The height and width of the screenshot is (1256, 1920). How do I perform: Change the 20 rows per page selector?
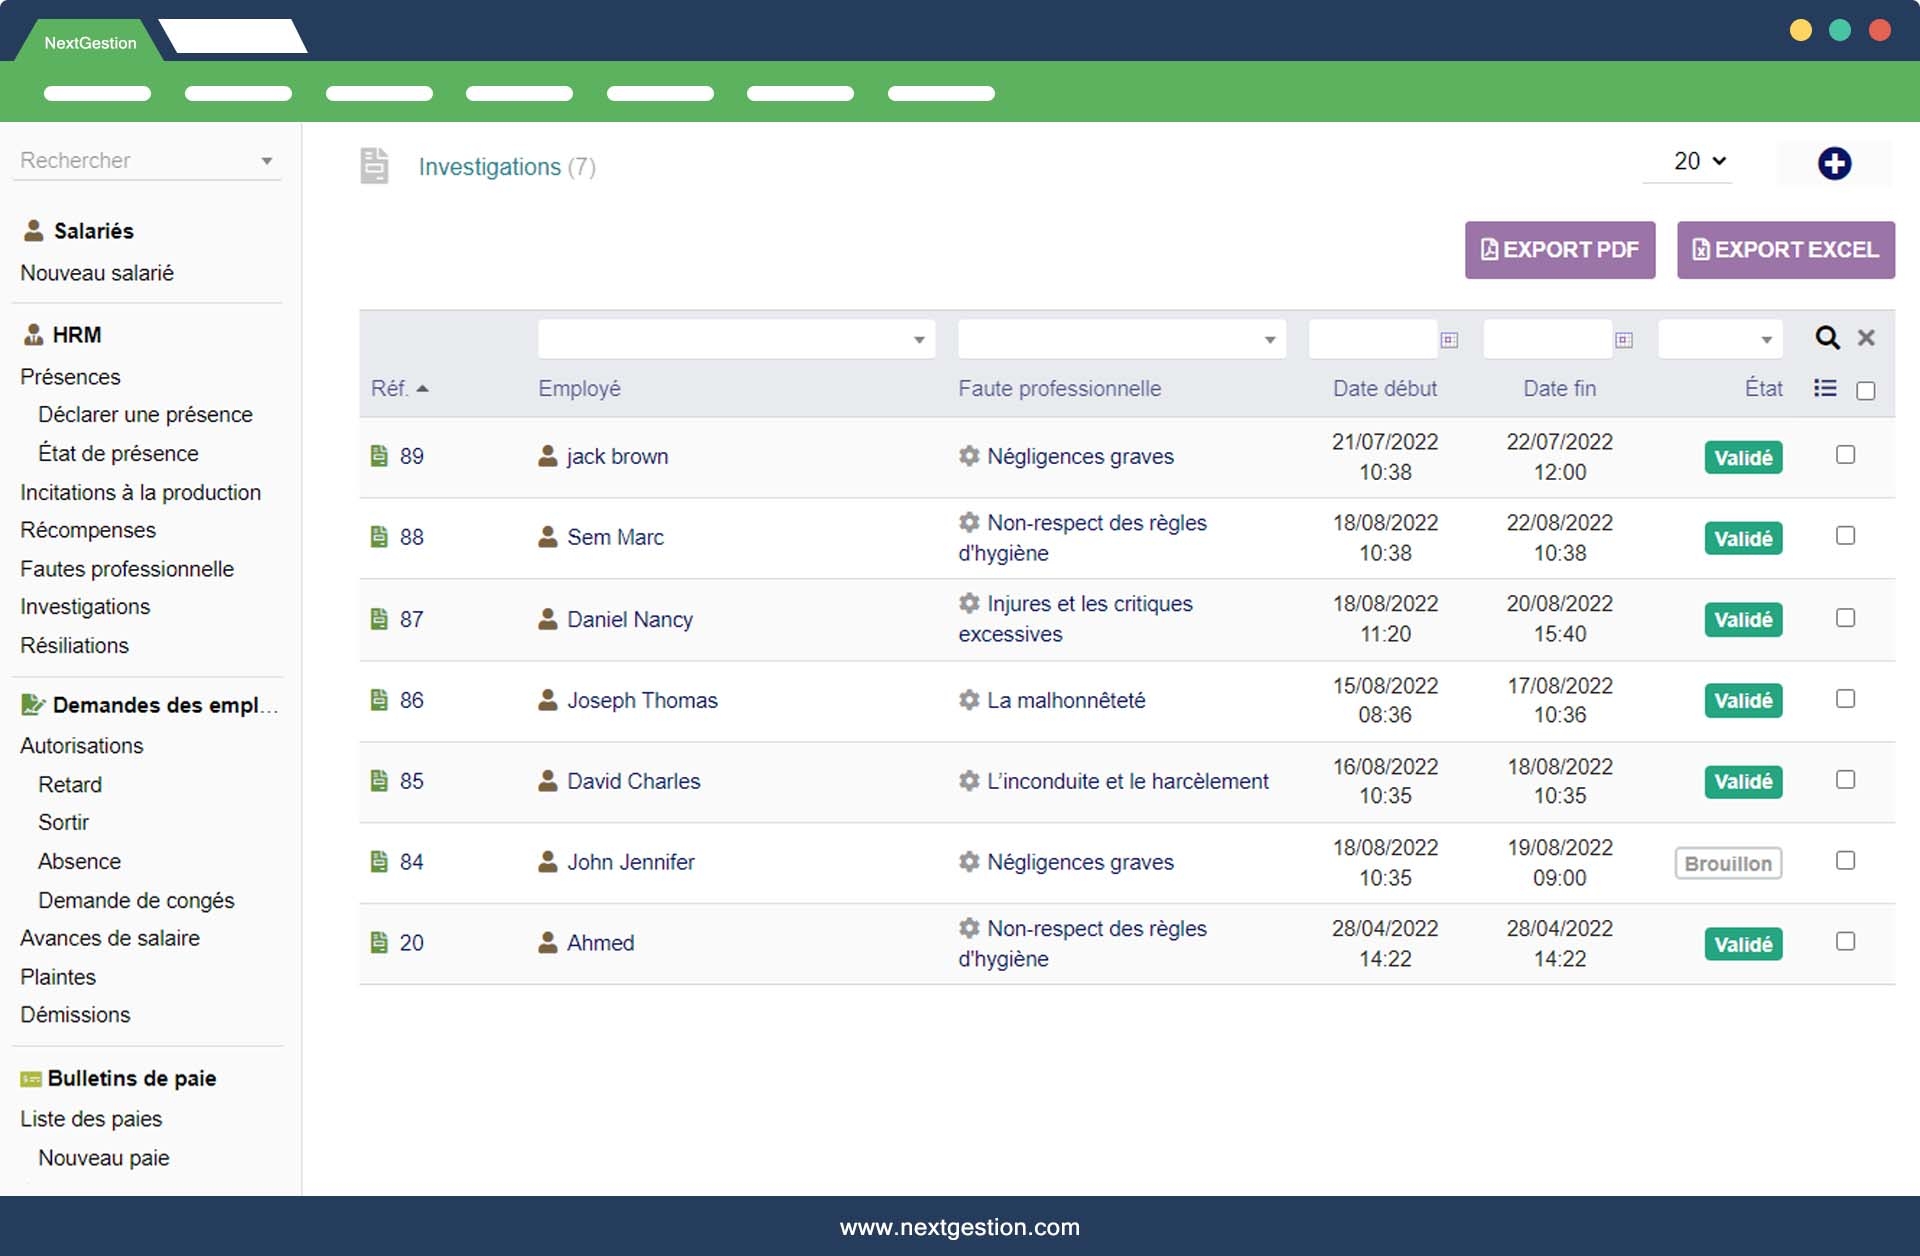[1698, 161]
